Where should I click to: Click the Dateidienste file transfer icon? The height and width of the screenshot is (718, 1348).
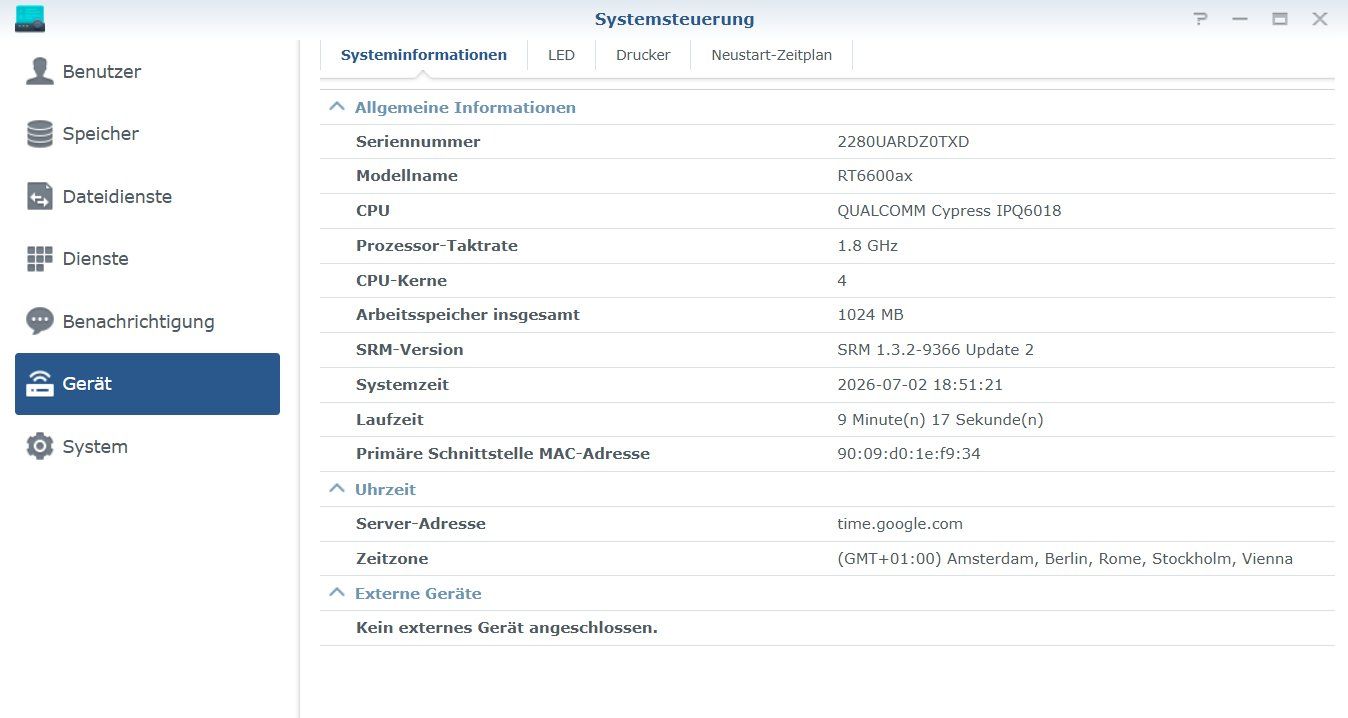[x=40, y=196]
